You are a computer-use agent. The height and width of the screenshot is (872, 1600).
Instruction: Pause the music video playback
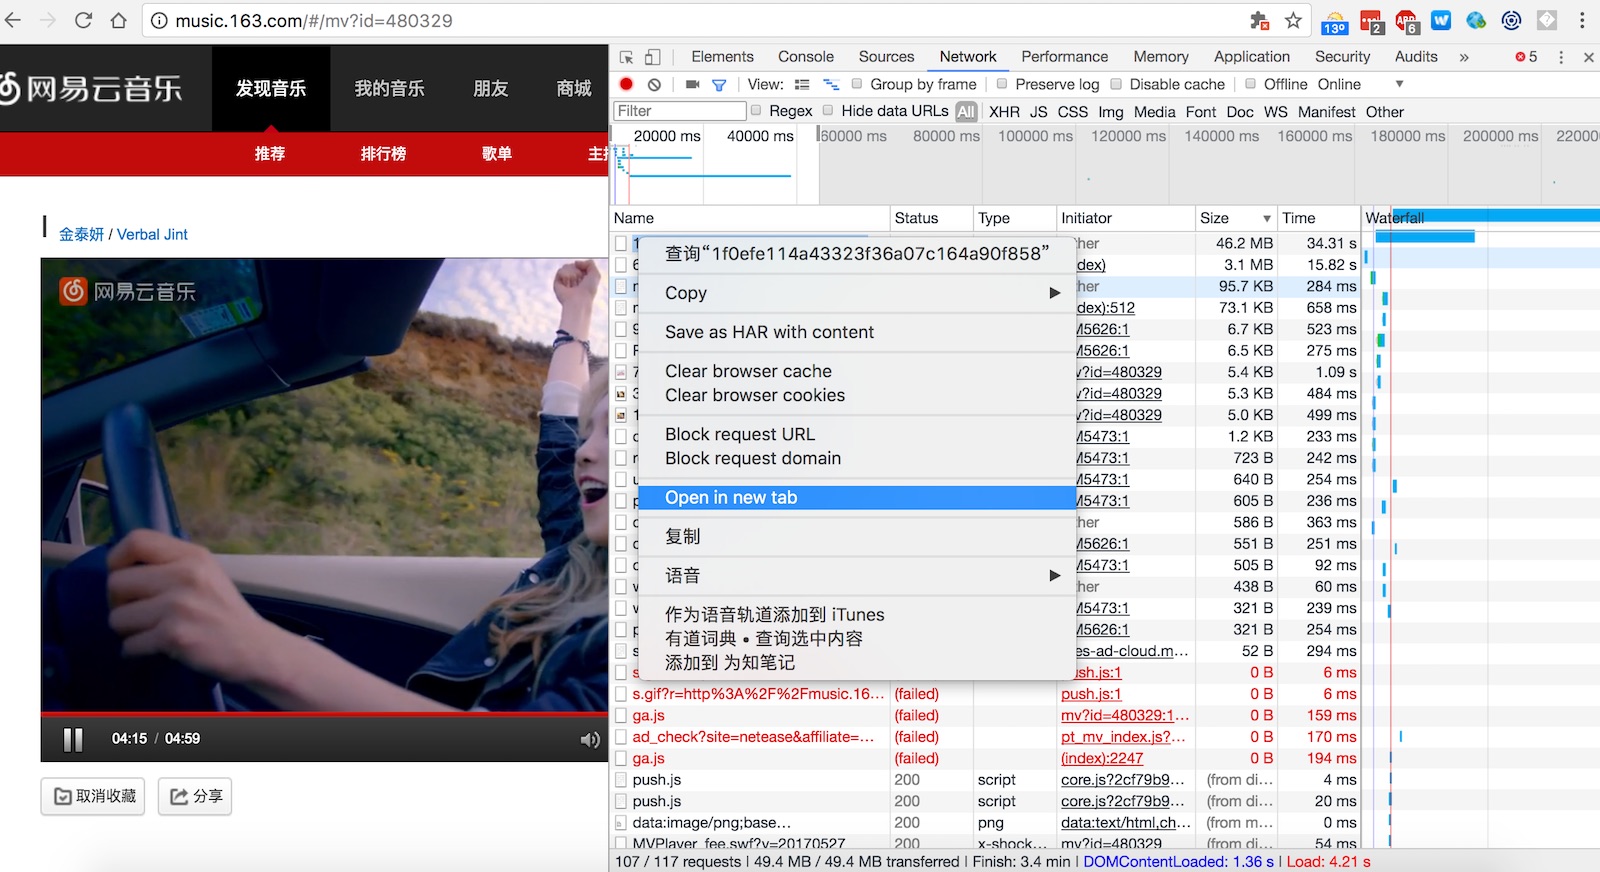73,739
